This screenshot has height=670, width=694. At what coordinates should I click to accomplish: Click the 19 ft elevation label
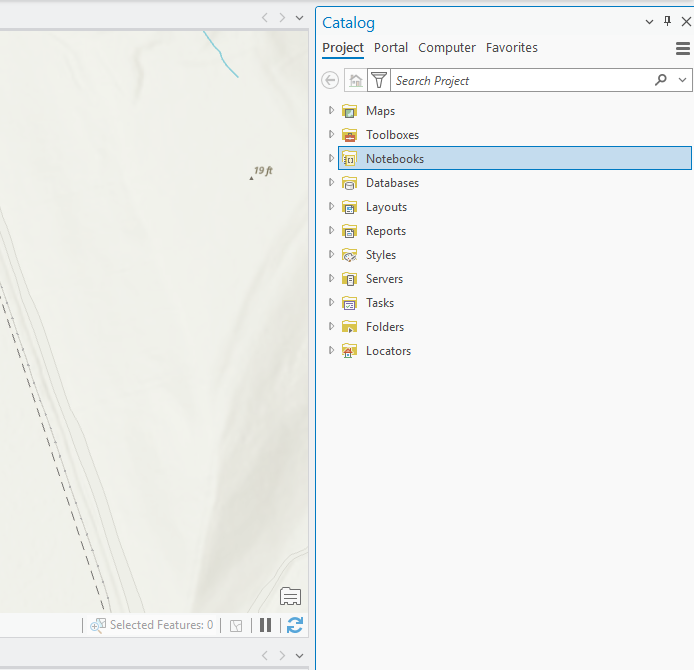click(263, 170)
